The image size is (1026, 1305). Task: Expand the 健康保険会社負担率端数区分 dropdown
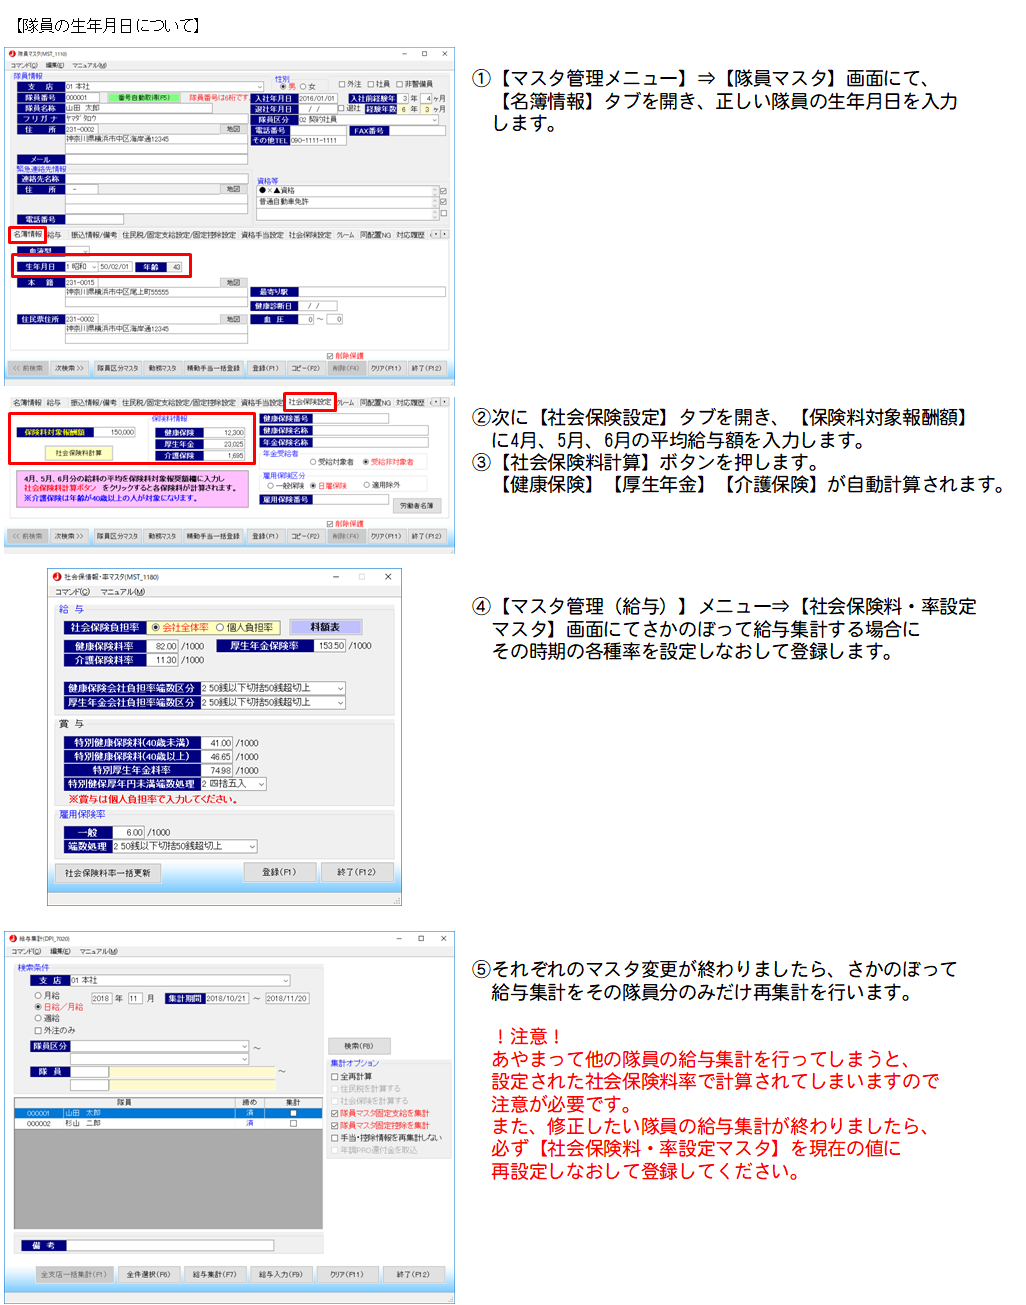341,688
